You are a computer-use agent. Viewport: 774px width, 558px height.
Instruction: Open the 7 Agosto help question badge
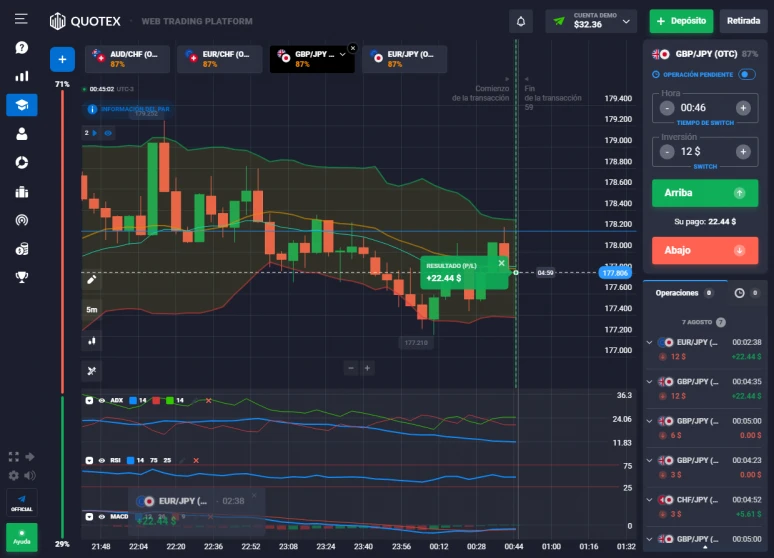pyautogui.click(x=721, y=322)
